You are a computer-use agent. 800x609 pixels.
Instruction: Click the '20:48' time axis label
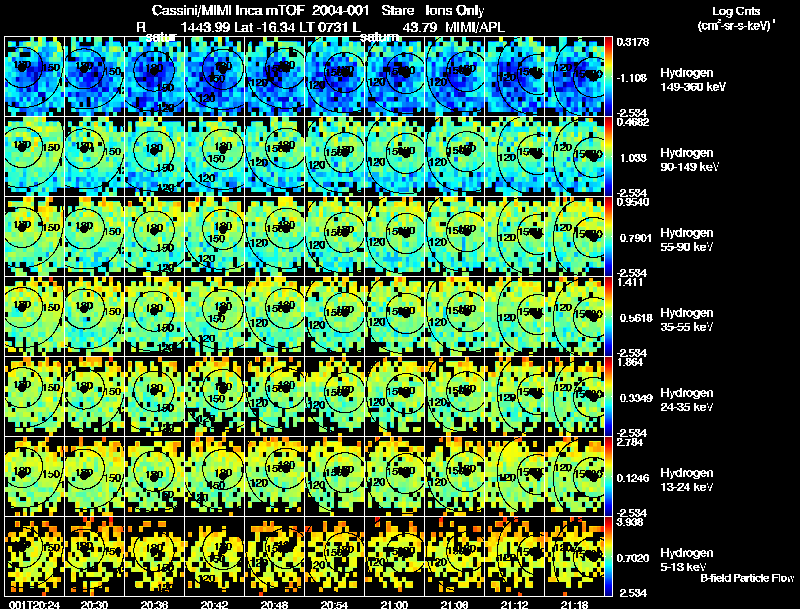(274, 605)
